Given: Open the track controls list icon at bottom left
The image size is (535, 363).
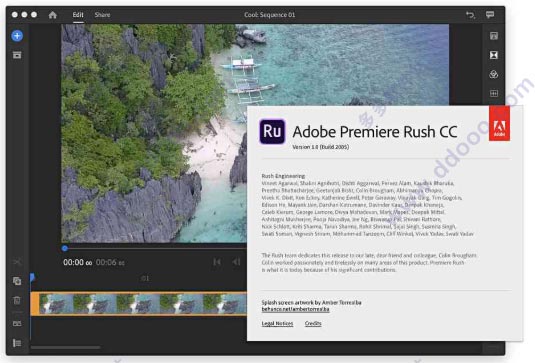Looking at the screenshot, I should pyautogui.click(x=17, y=343).
